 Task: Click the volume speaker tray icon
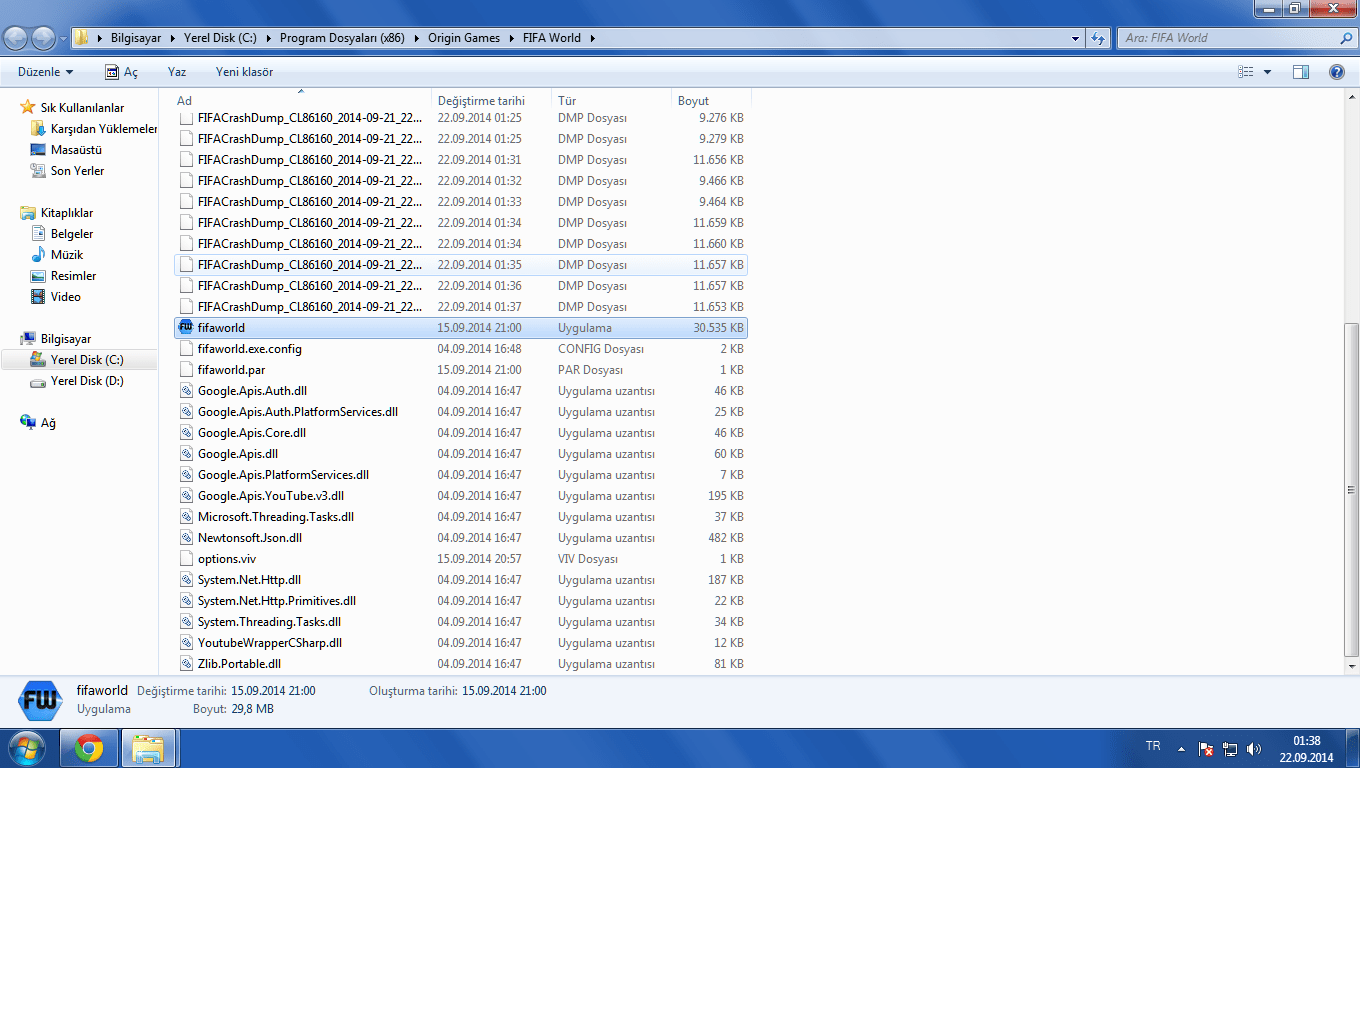(x=1254, y=749)
